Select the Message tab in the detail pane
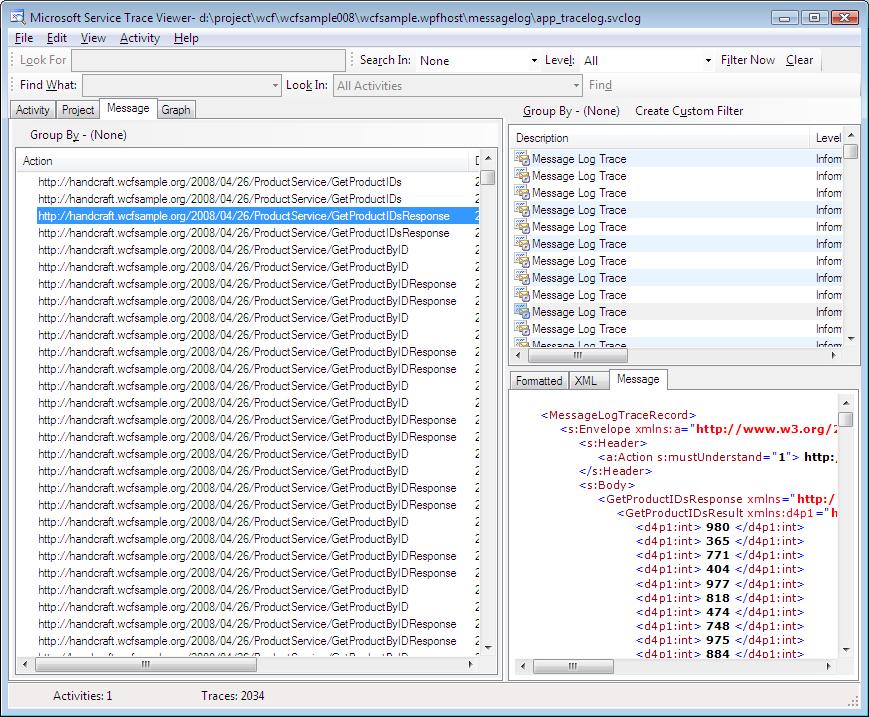Image resolution: width=869 pixels, height=717 pixels. [x=638, y=379]
